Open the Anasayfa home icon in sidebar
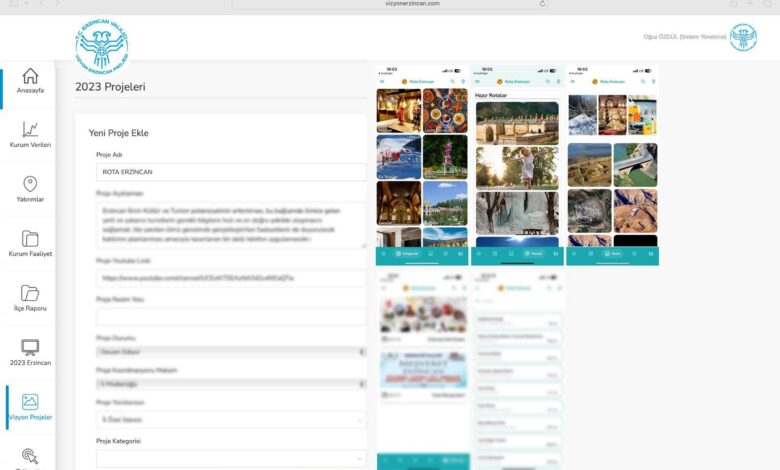Screen dimensions: 780x470 (x=30, y=77)
